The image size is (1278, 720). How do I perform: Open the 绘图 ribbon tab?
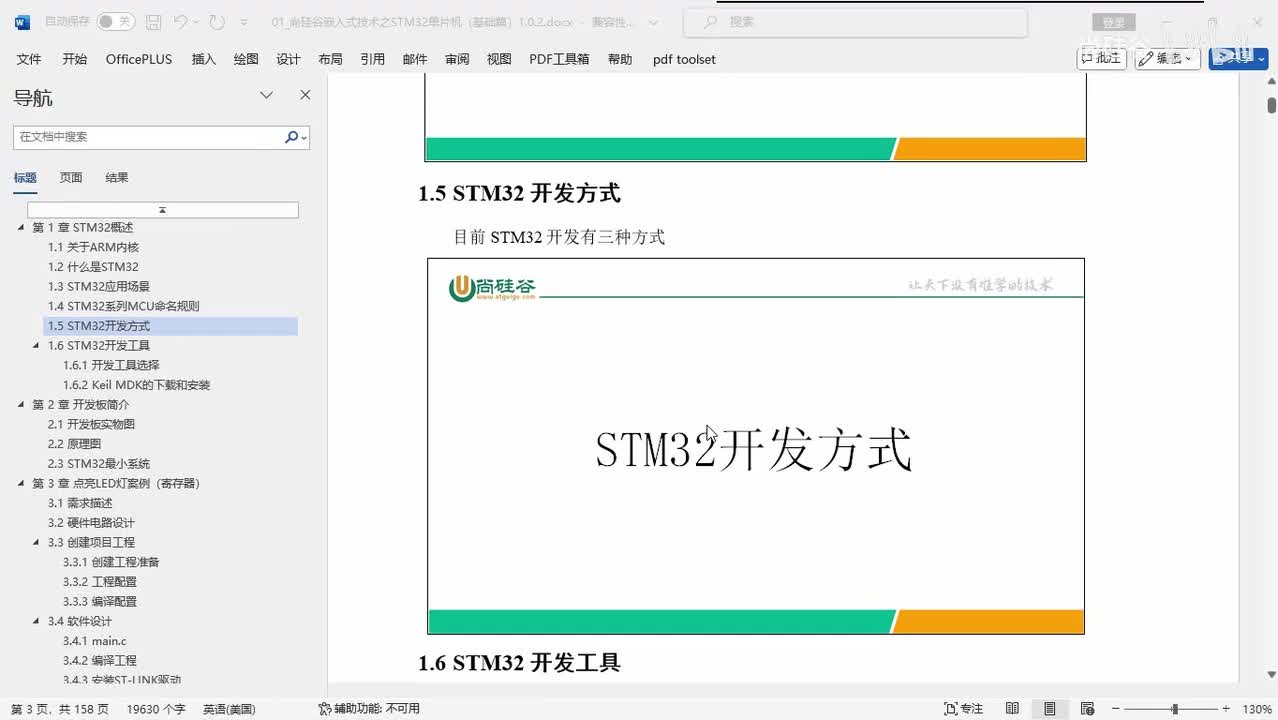pos(246,59)
